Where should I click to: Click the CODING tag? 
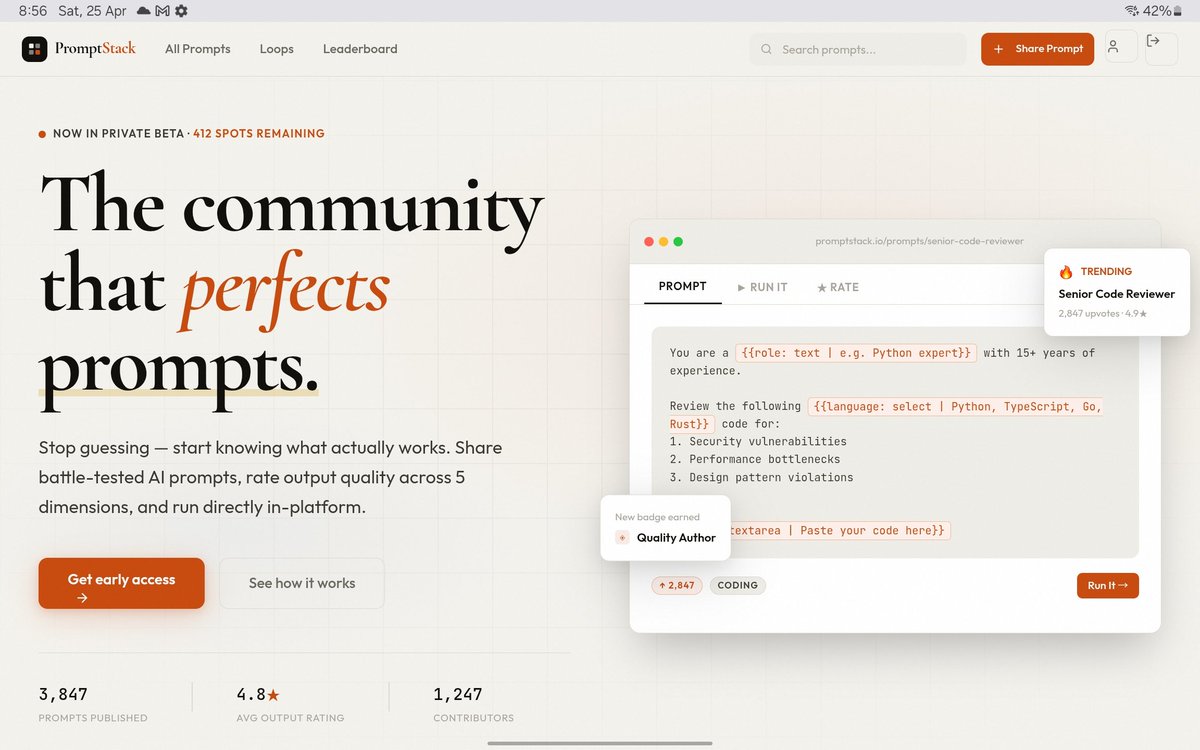[x=738, y=585]
